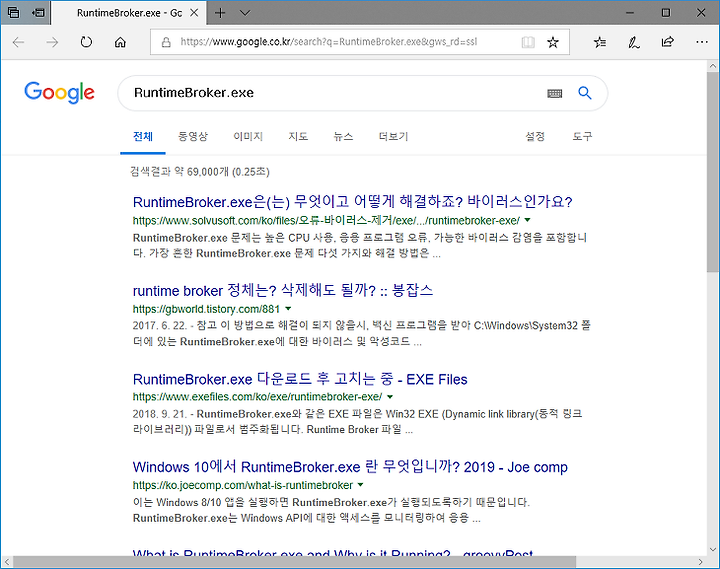The height and width of the screenshot is (569, 720).
Task: Click the scroll down arrow
Action: 713,549
